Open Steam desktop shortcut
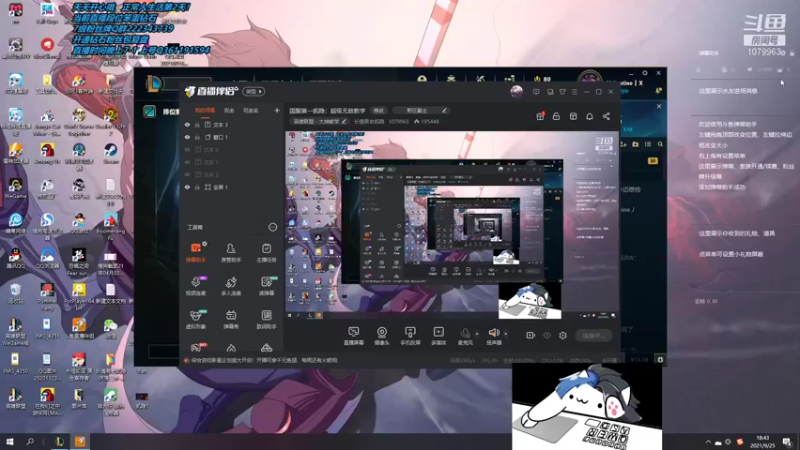 click(x=111, y=153)
